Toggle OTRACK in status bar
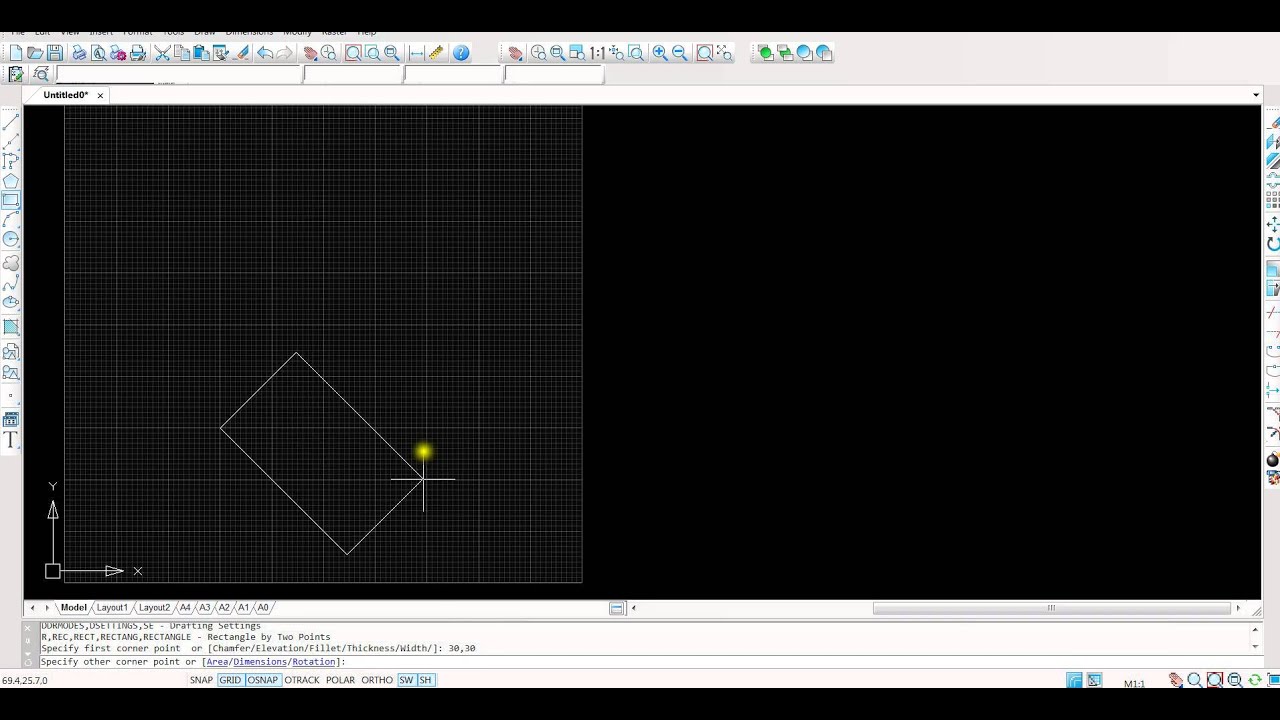The image size is (1280, 720). 302,680
